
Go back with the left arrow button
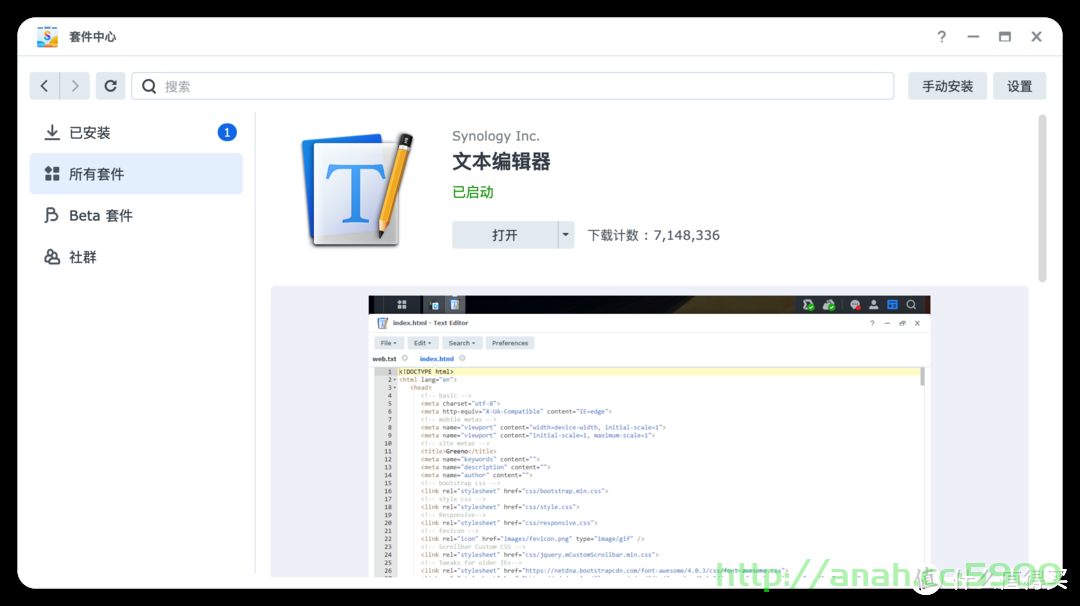[x=45, y=86]
